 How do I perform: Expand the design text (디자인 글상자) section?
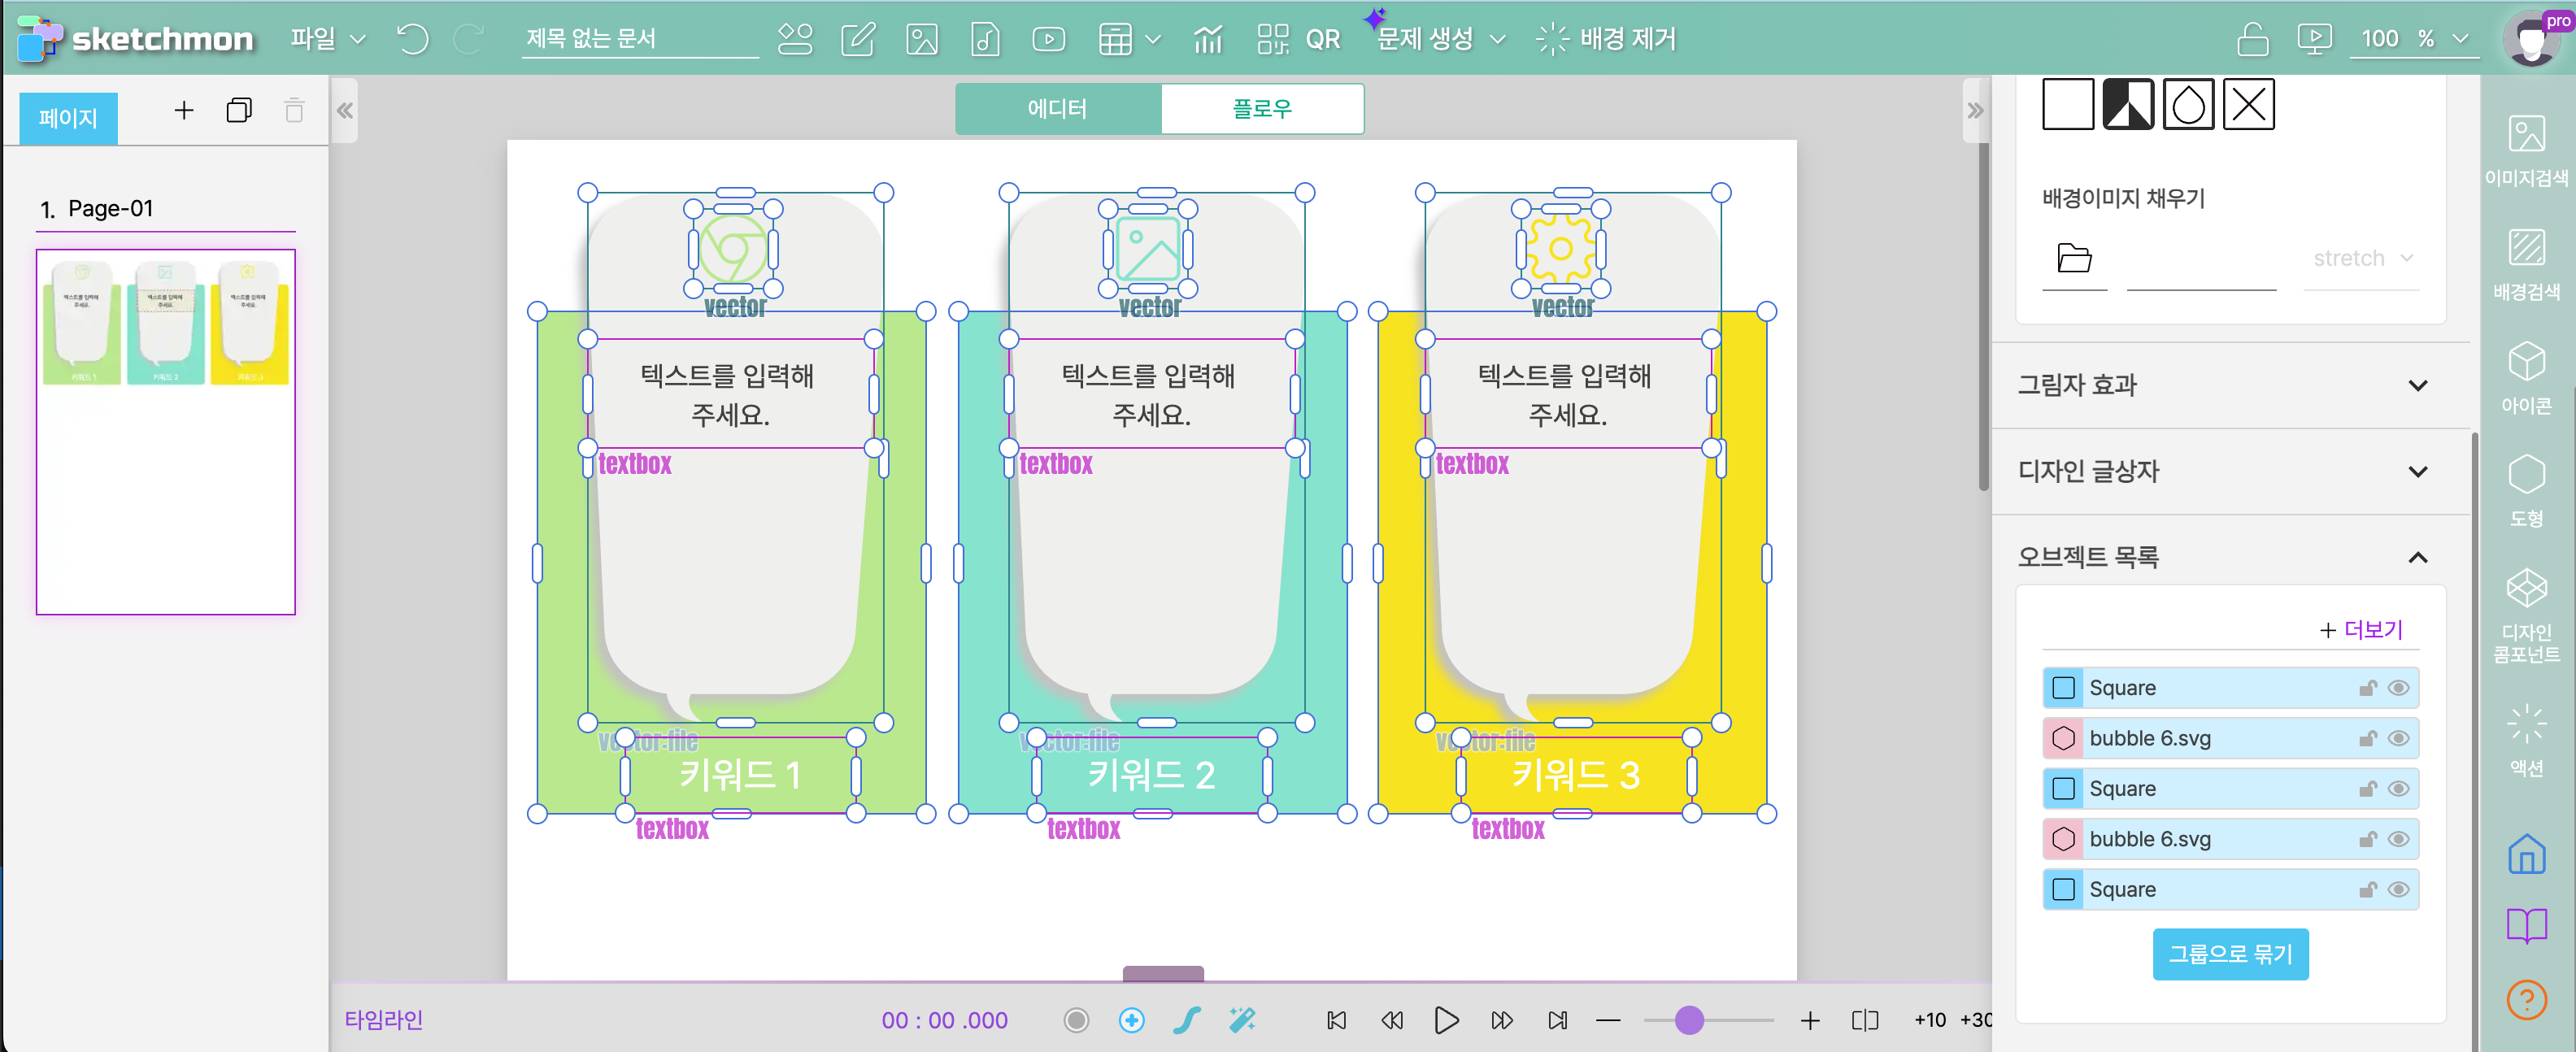[x=2417, y=471]
